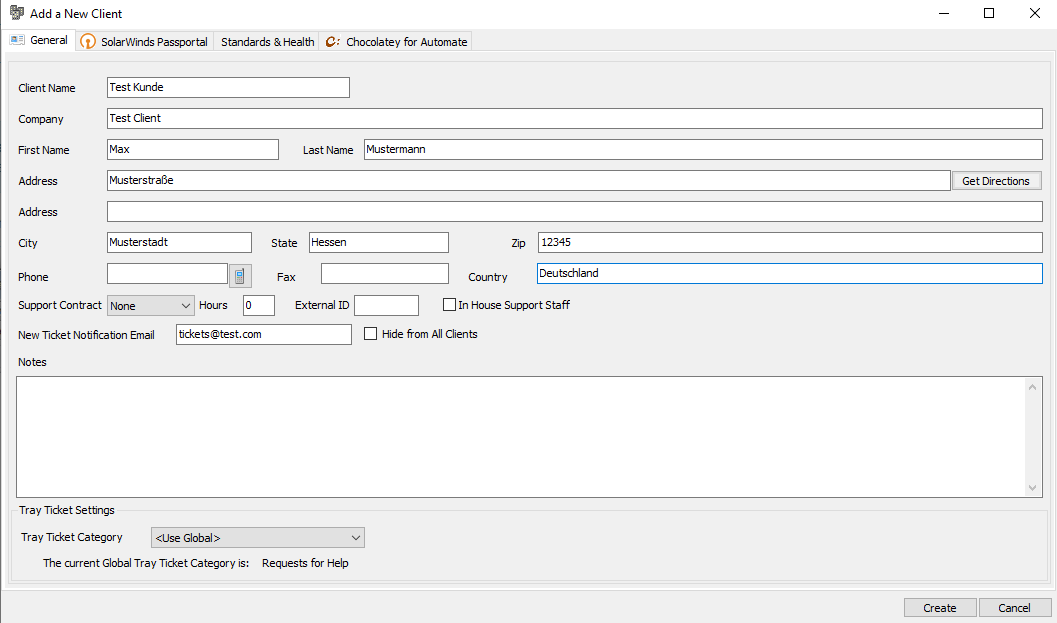Expand the Support Contract dropdown
Screen dimensions: 1057x623
coord(151,306)
